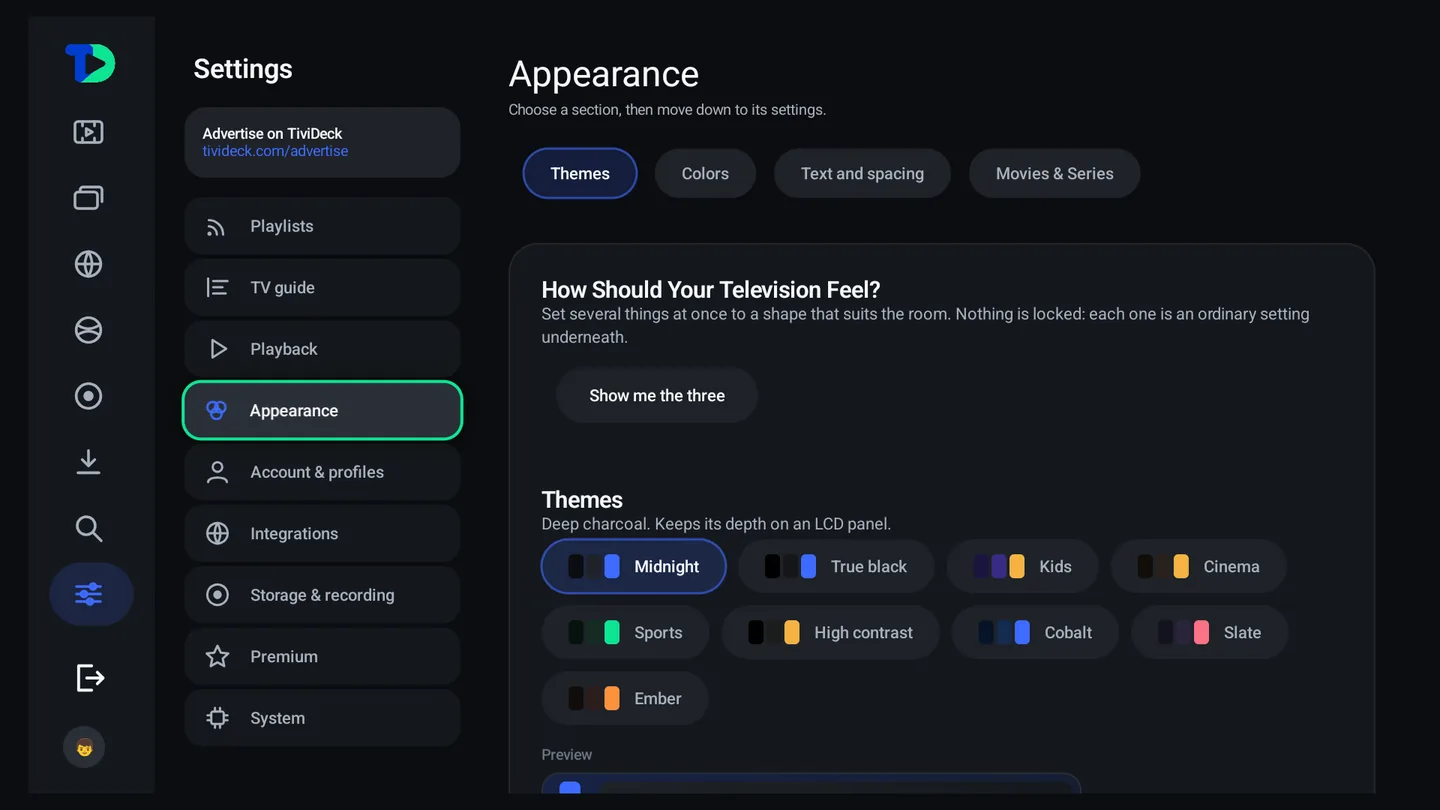This screenshot has height=810, width=1440.
Task: Open the stacked windows library icon
Action: coord(89,198)
